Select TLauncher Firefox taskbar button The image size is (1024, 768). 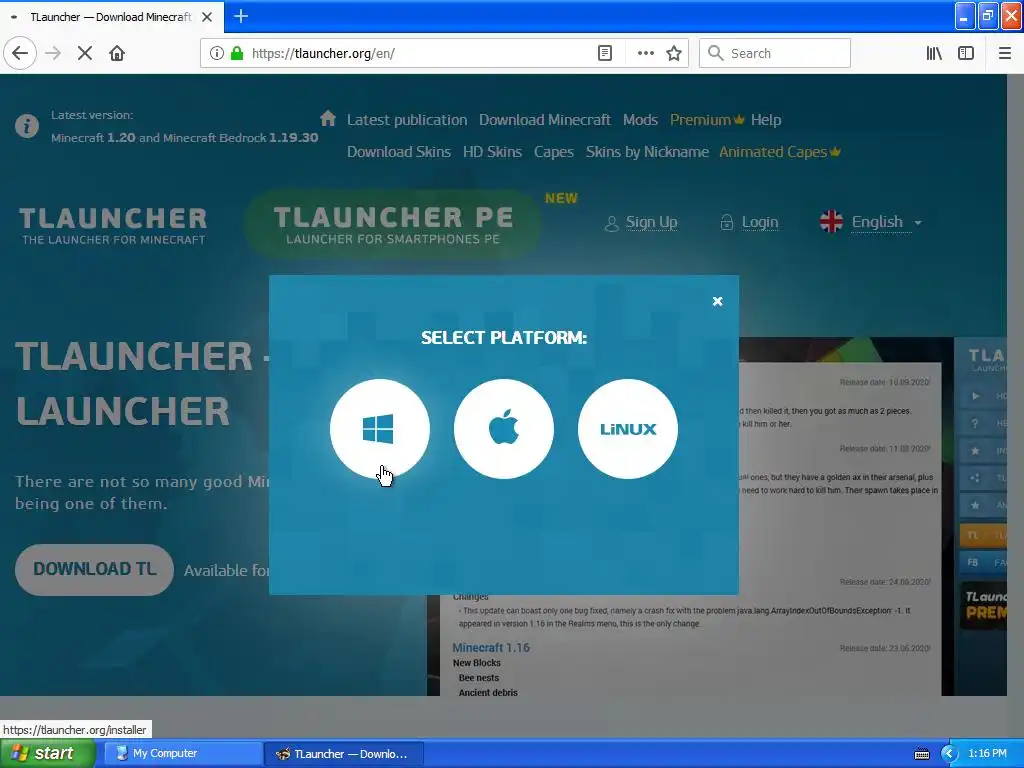[344, 754]
